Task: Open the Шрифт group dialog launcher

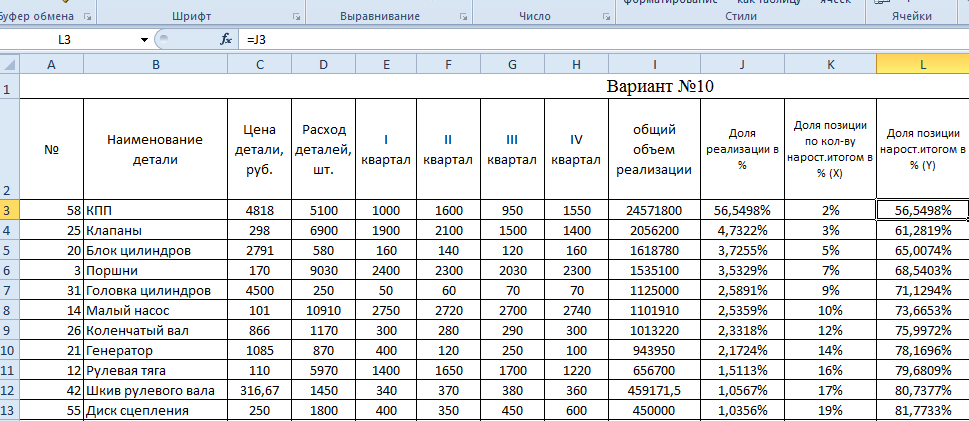Action: click(297, 17)
